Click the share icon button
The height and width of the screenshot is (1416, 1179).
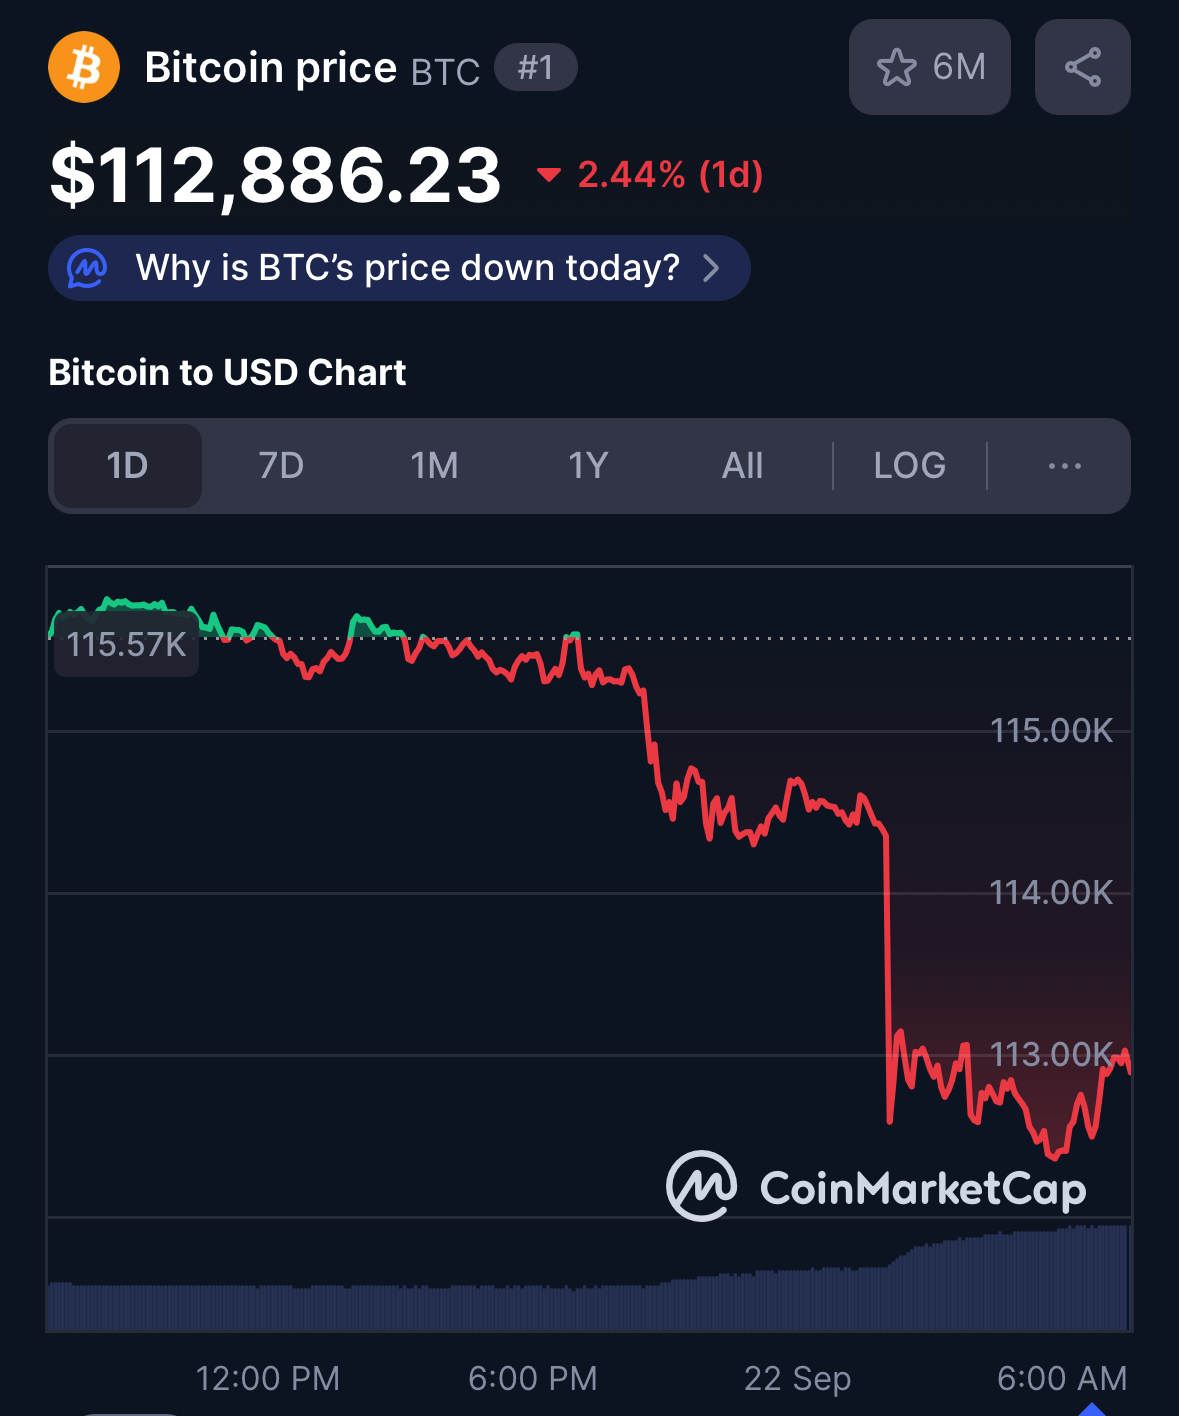pyautogui.click(x=1082, y=68)
